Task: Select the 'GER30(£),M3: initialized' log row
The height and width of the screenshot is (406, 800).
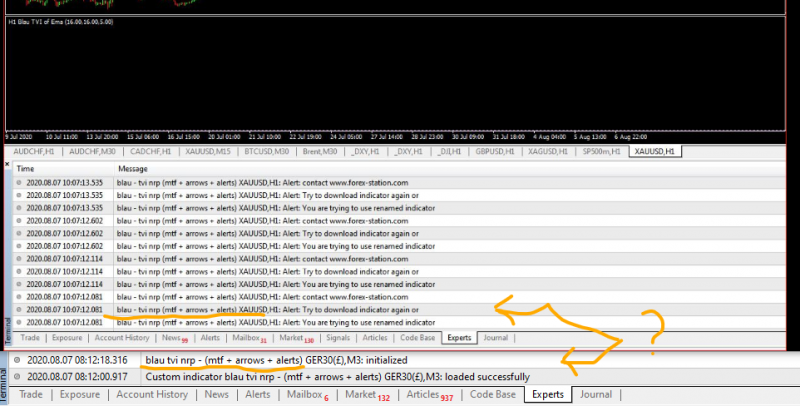Action: click(405, 360)
